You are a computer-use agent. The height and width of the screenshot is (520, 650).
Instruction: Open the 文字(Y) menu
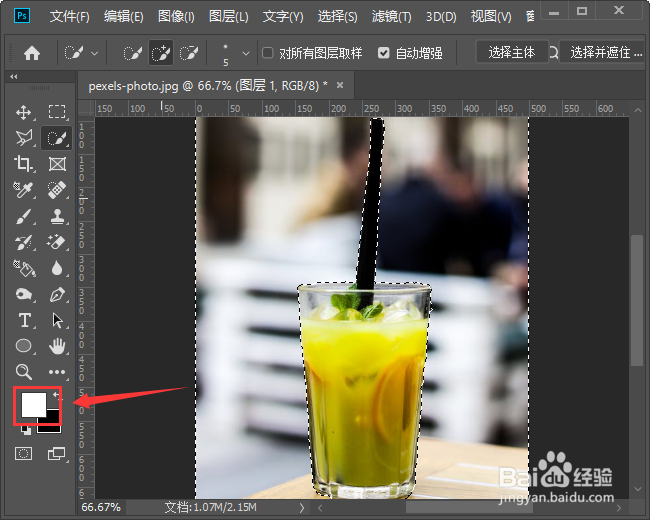(x=283, y=17)
